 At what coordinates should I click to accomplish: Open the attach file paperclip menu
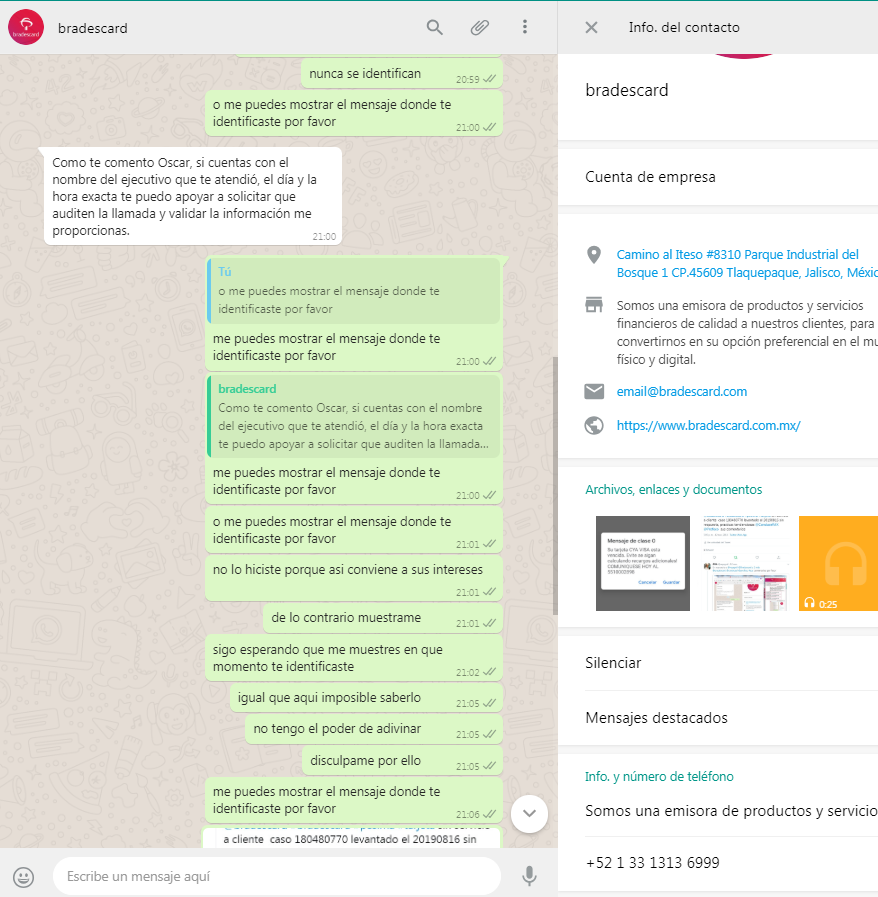point(479,27)
